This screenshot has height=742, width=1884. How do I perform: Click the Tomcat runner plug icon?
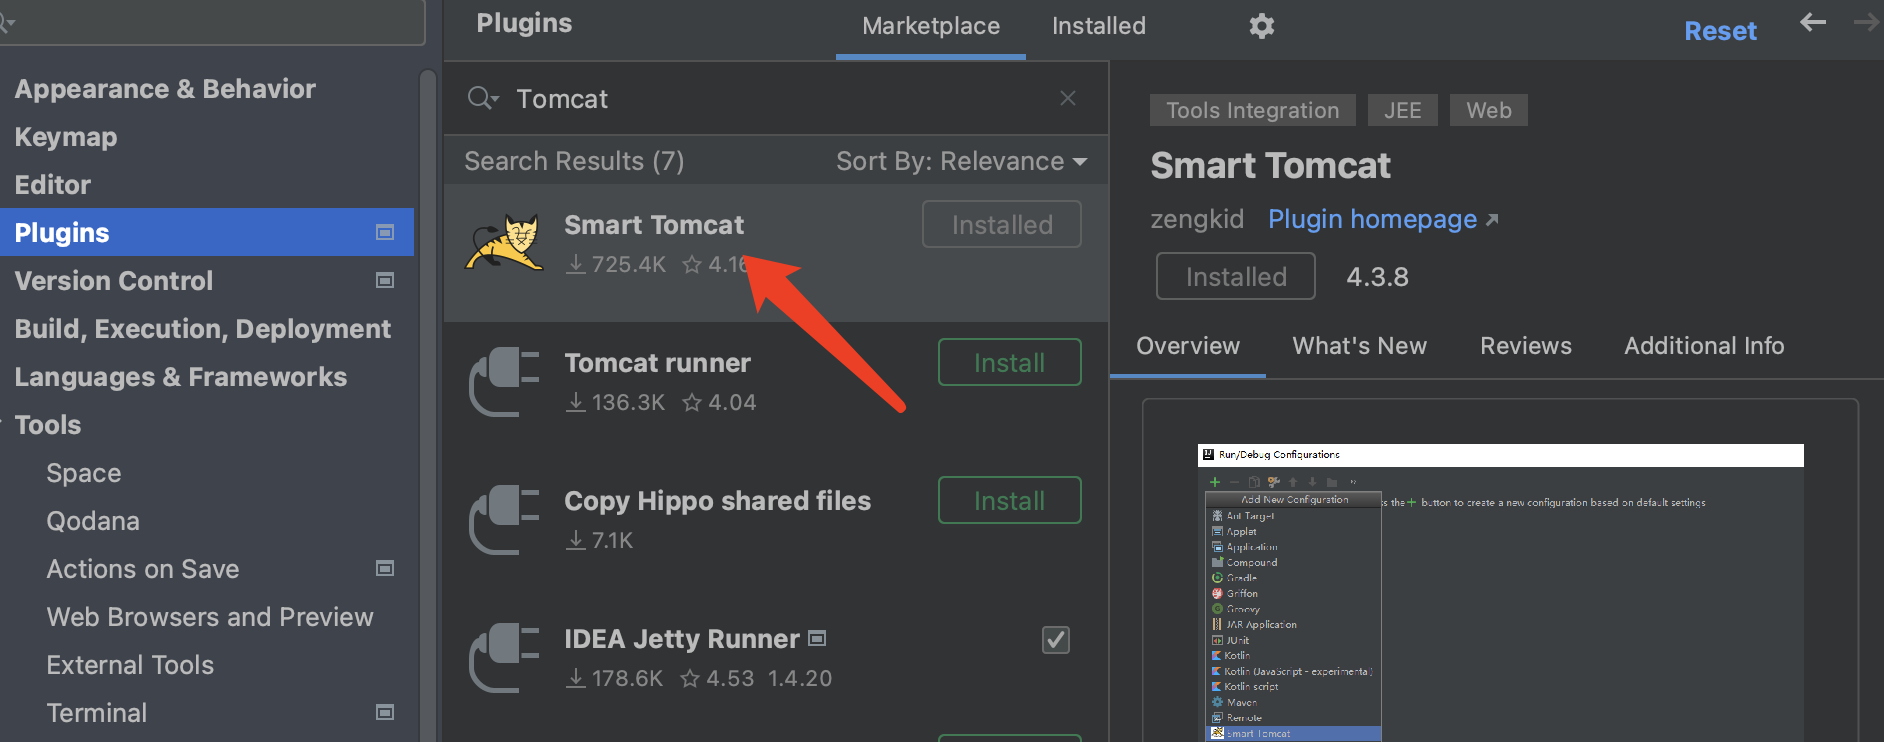[505, 381]
